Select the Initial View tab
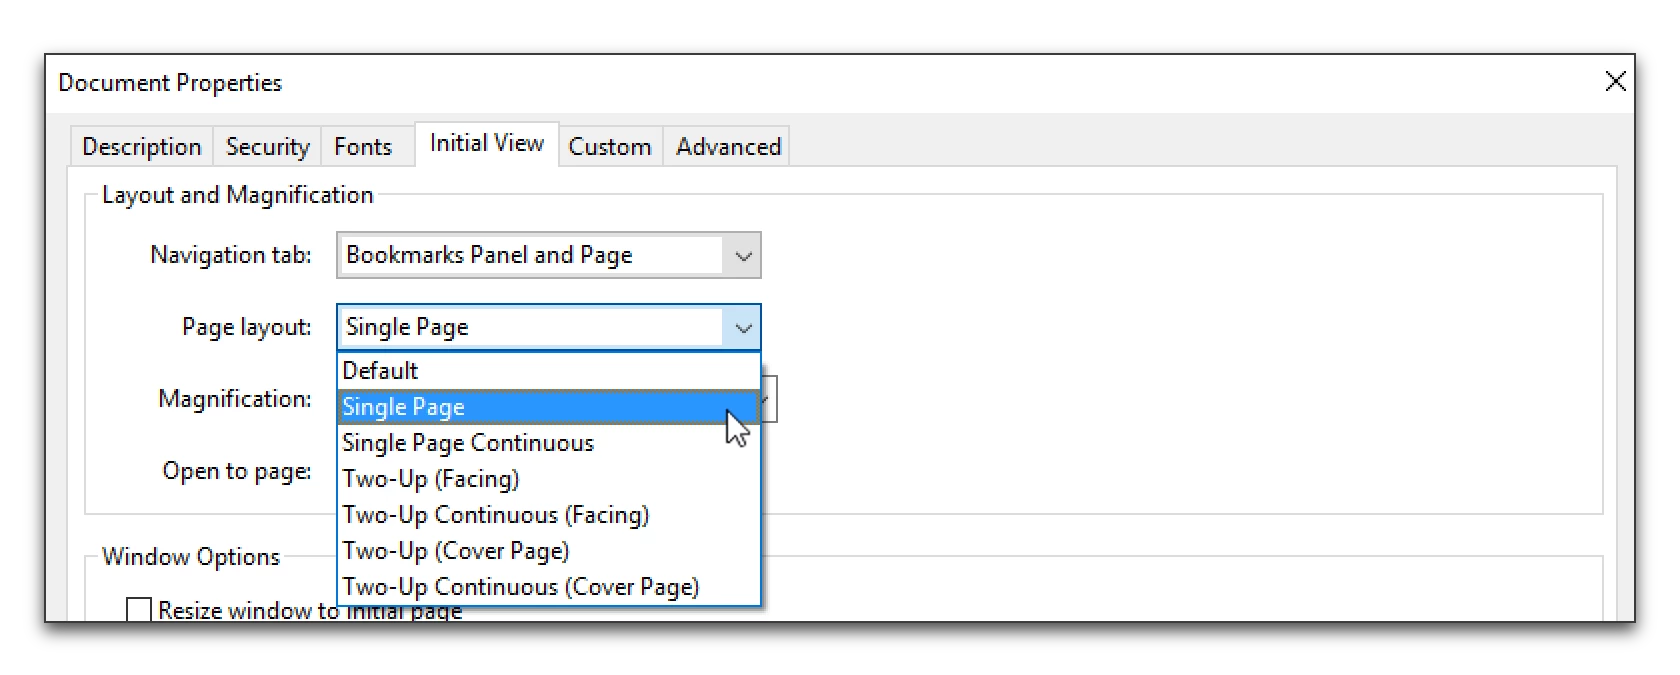Image resolution: width=1680 pixels, height=675 pixels. click(487, 144)
